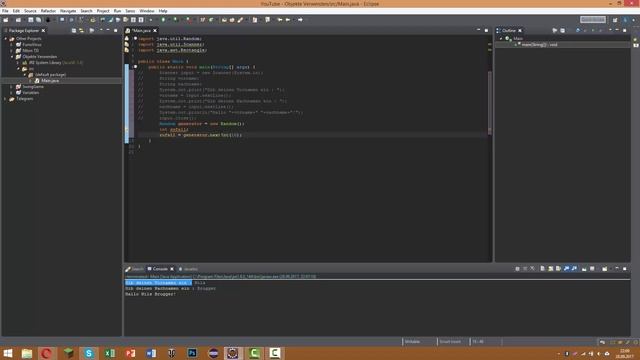Toggle Scroll Lock in Console toolbar
This screenshot has width=640, height=360.
551,269
